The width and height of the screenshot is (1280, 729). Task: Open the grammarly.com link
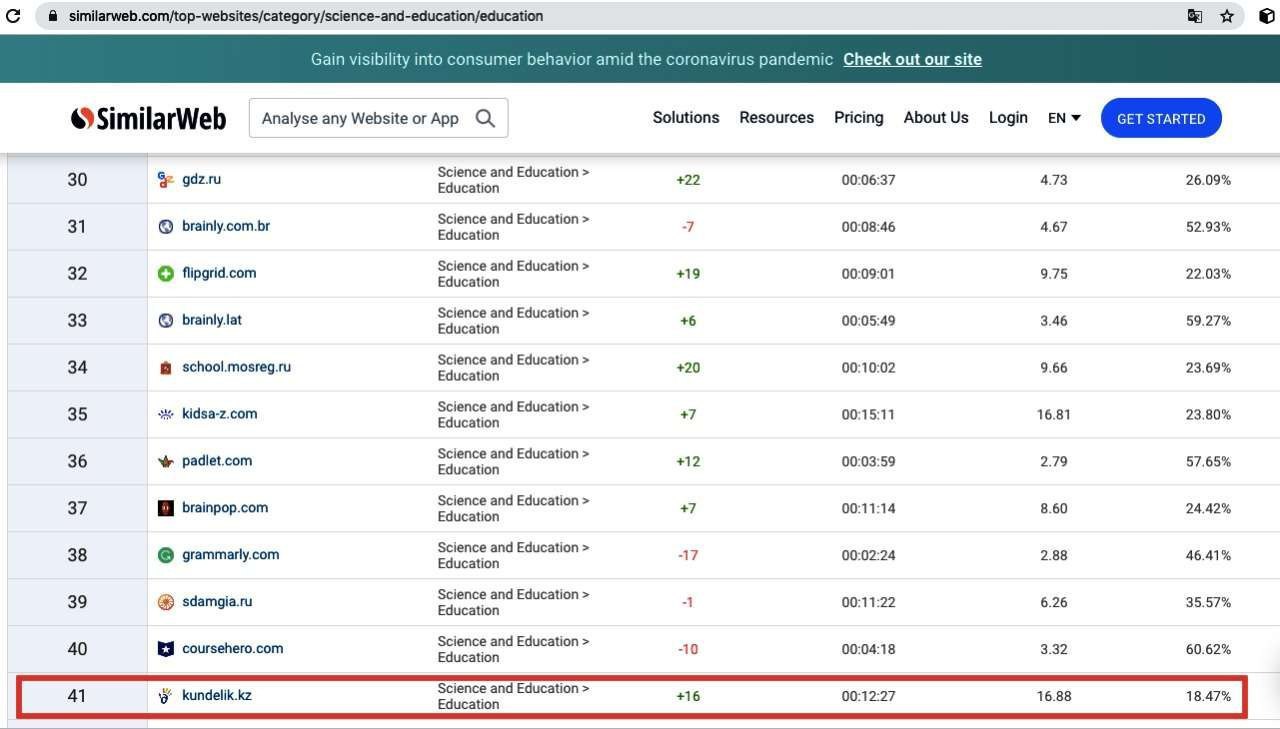tap(231, 555)
